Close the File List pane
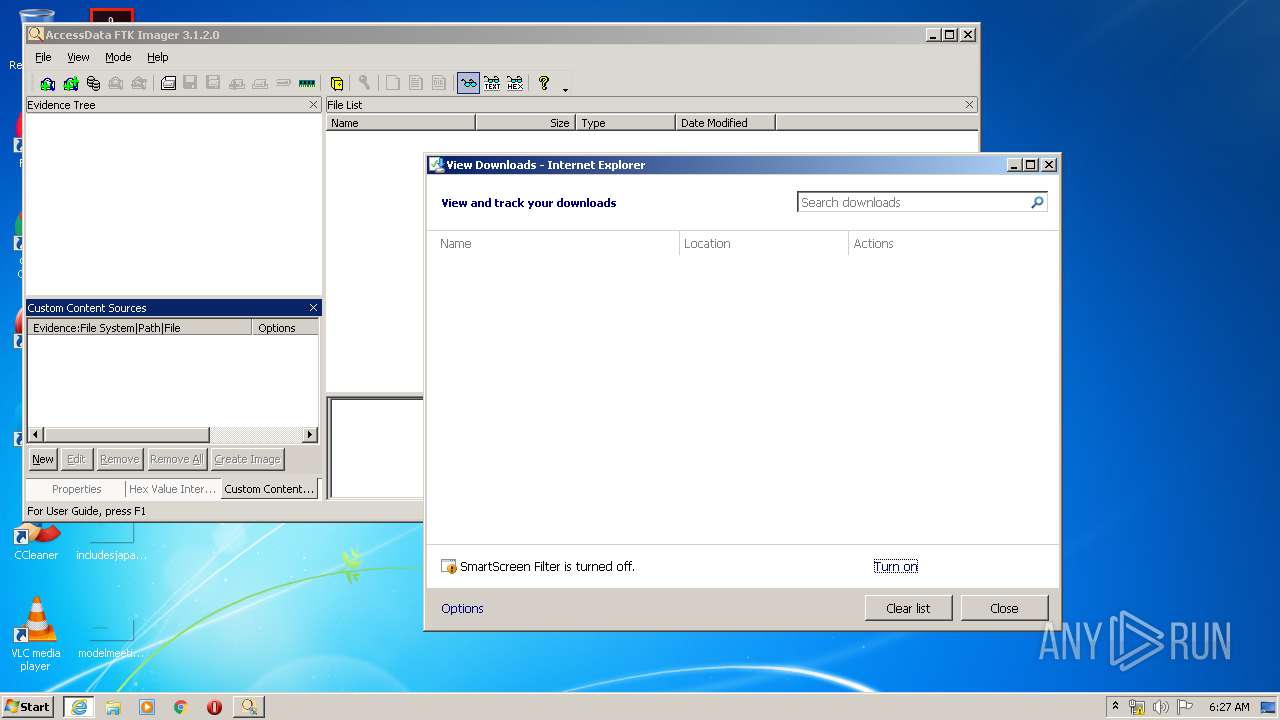The image size is (1280, 720). (969, 105)
